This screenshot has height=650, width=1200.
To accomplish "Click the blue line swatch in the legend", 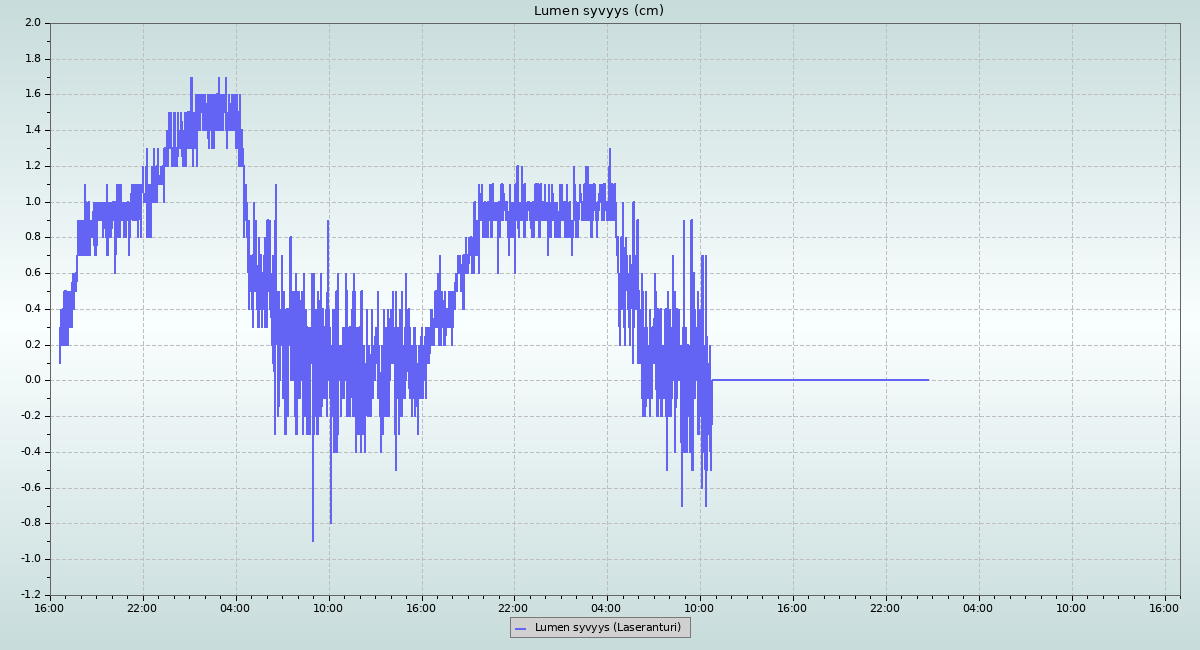I will (x=520, y=628).
